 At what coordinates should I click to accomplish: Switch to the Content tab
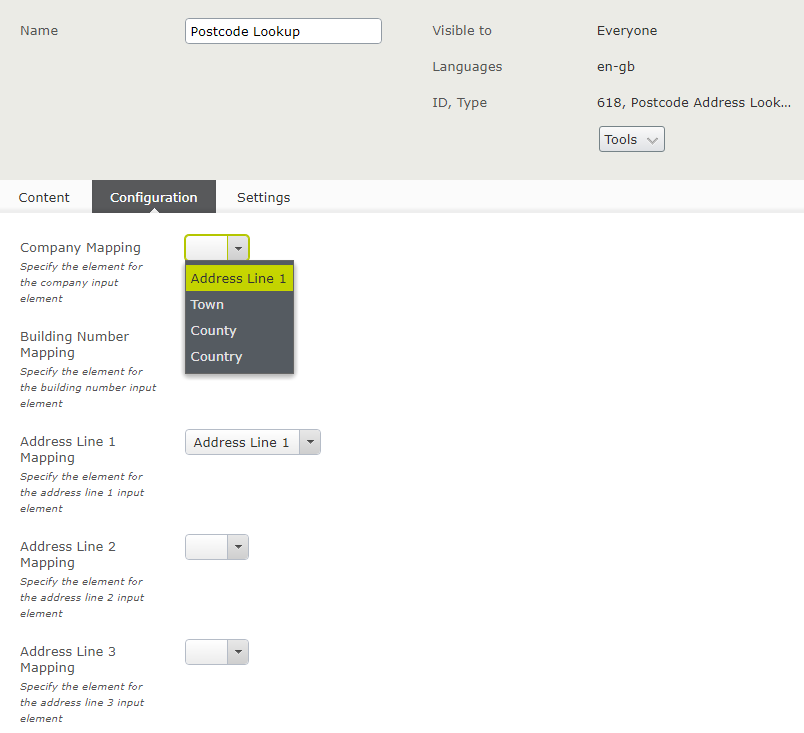coord(44,197)
